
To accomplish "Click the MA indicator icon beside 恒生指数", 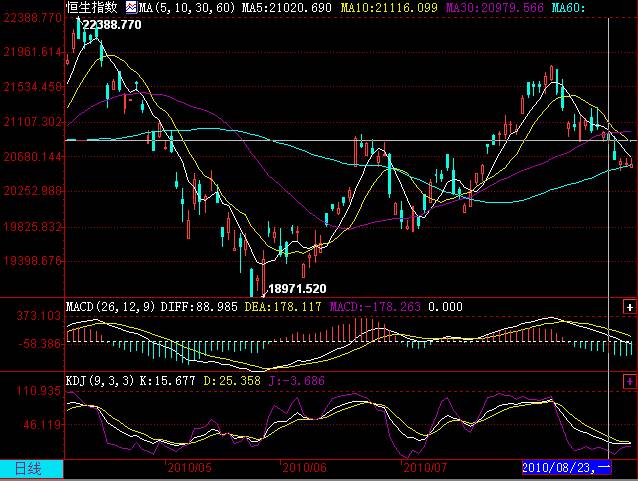I will click(131, 7).
